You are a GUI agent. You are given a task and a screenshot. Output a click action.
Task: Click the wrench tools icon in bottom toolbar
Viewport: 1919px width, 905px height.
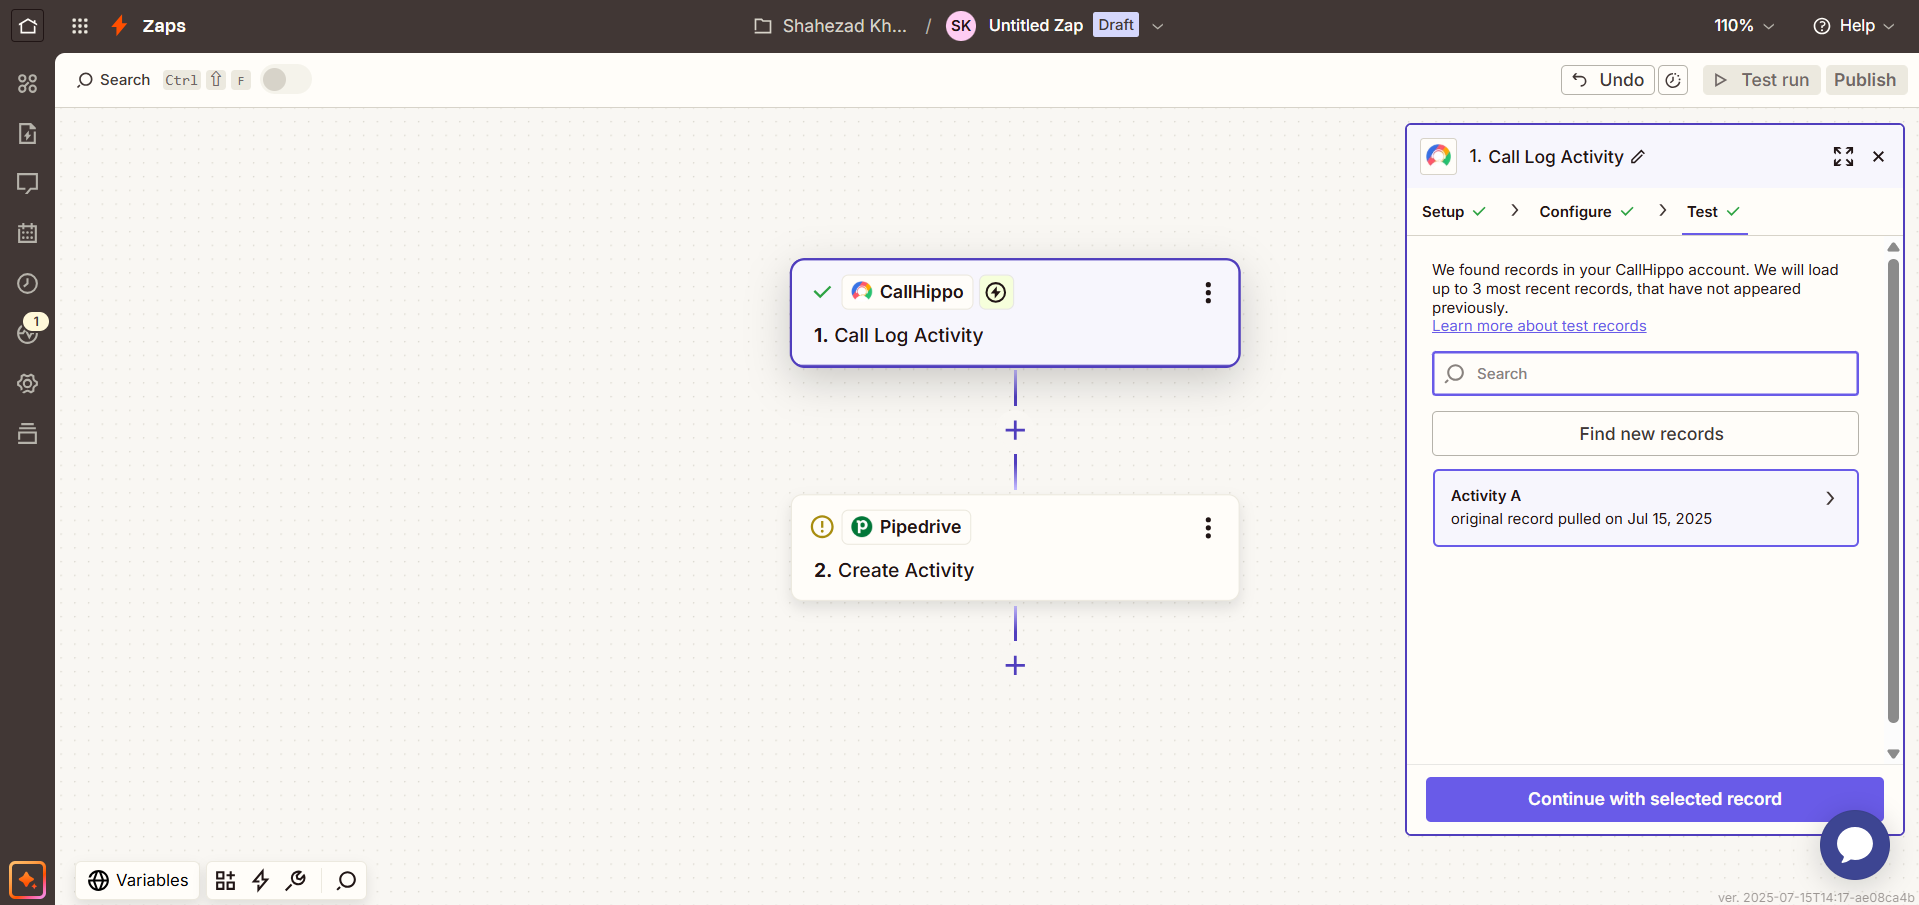coord(296,880)
